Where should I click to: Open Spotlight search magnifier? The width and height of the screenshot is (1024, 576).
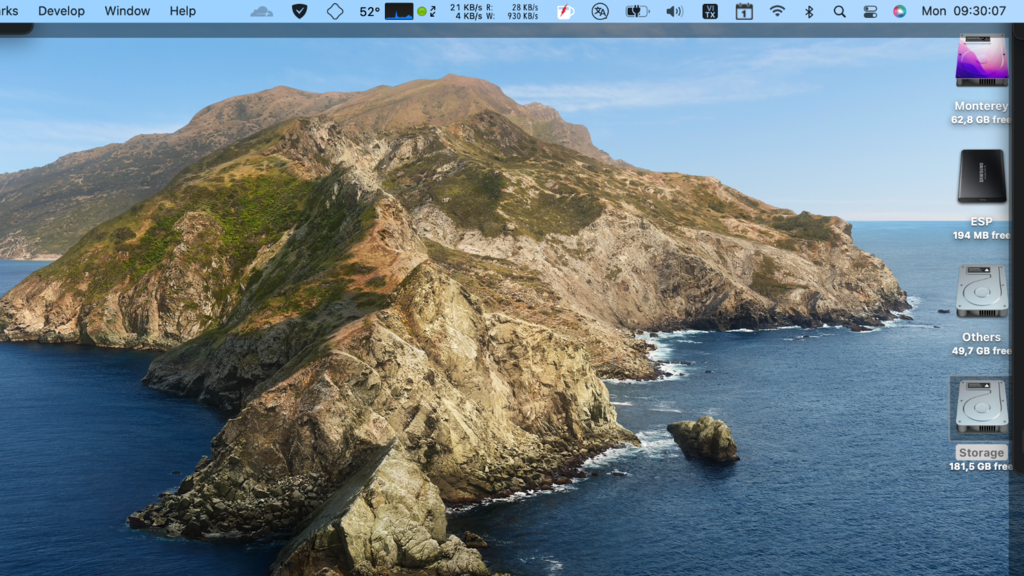(839, 11)
